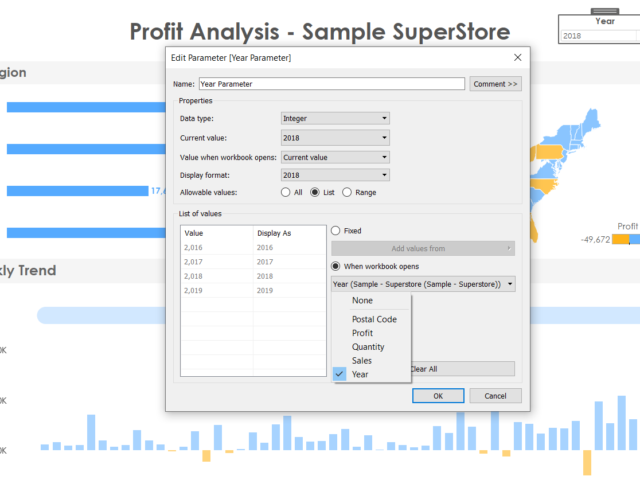Open the Year (Sample - Superstore) field dropdown

pos(423,284)
